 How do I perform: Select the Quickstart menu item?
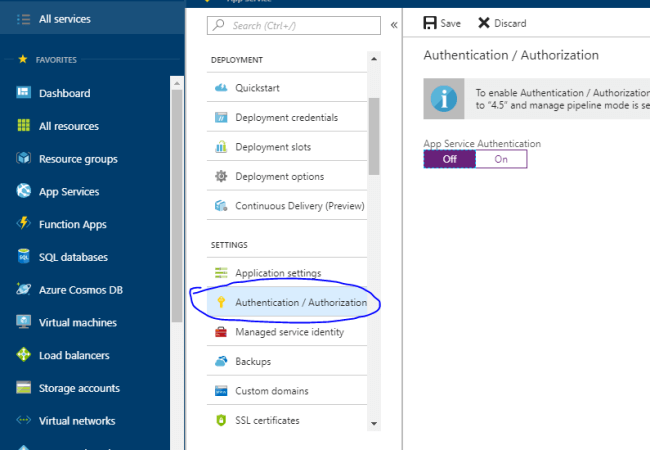287,87
